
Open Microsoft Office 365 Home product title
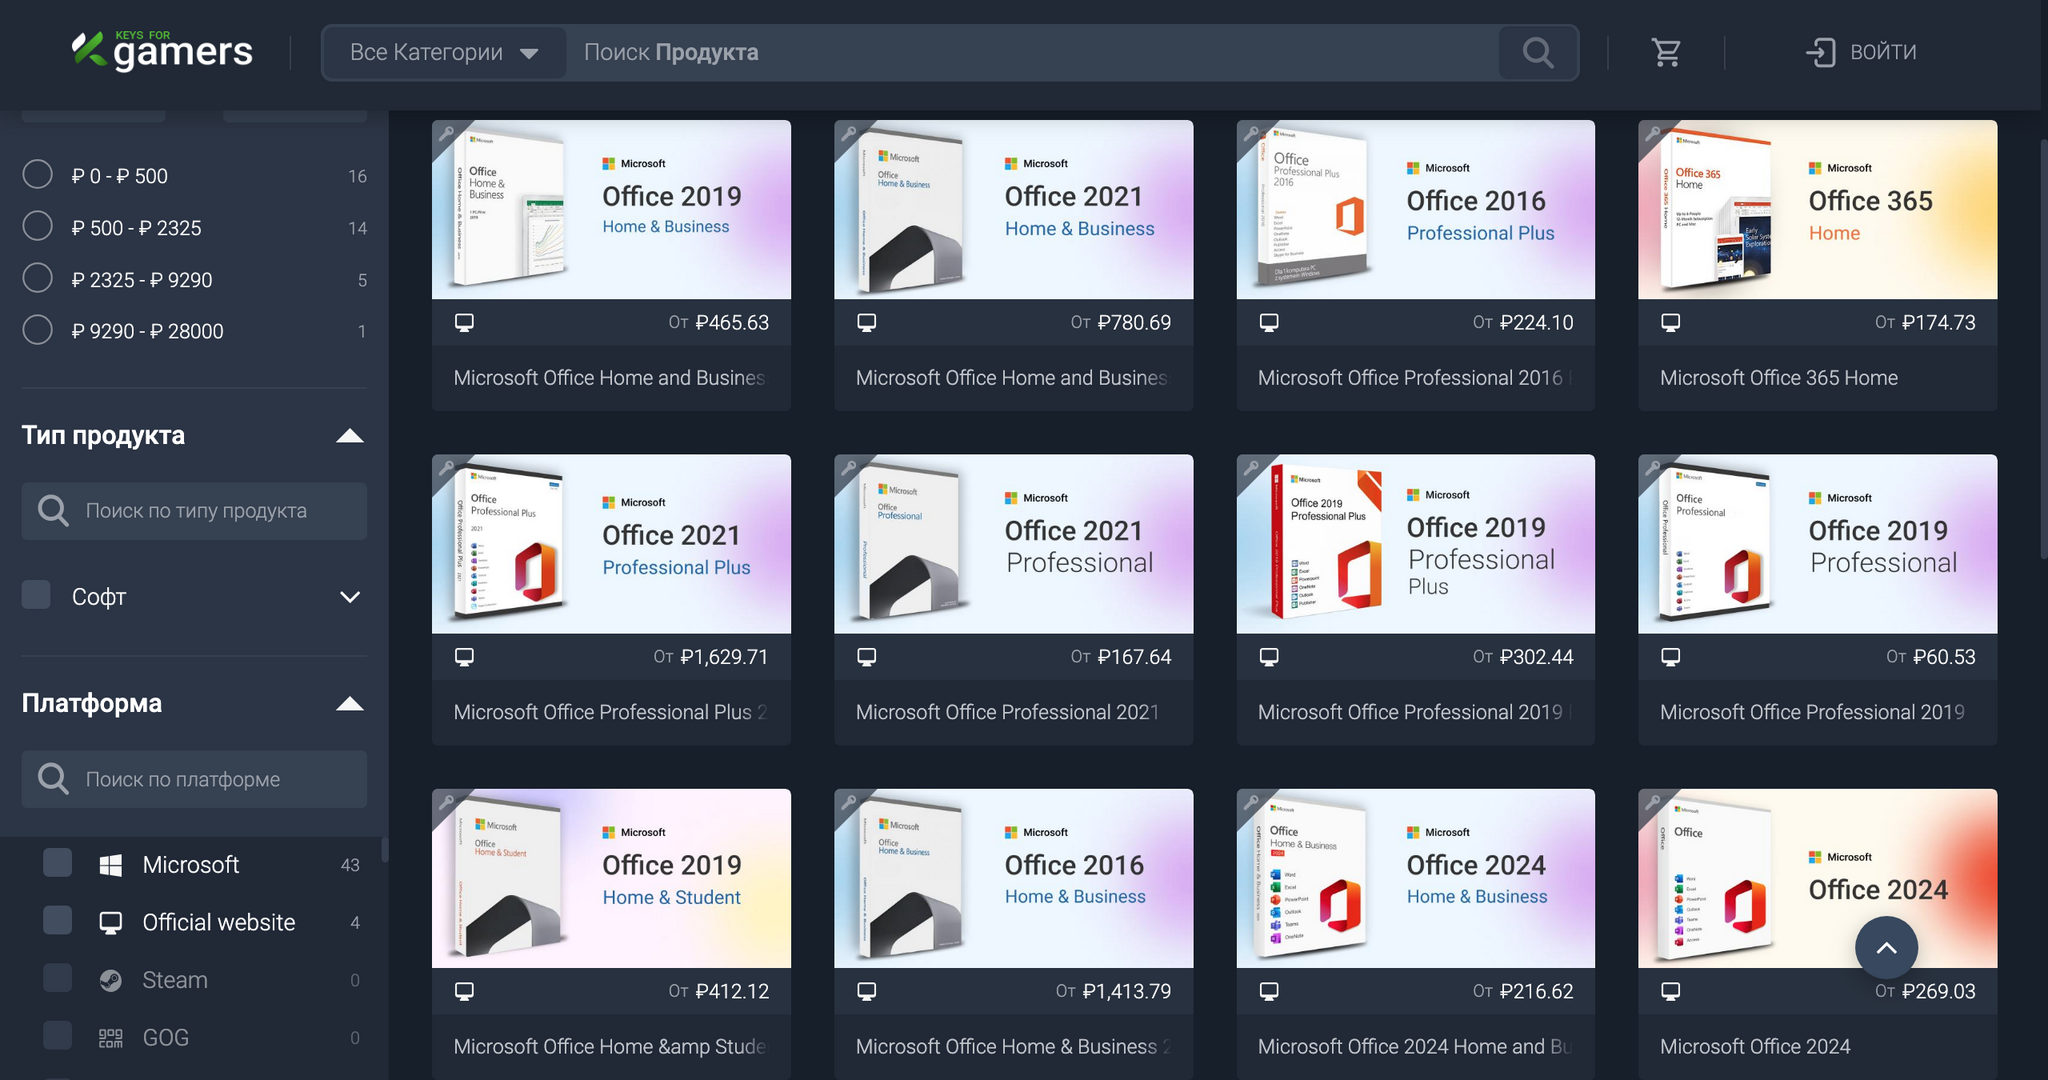(1778, 378)
